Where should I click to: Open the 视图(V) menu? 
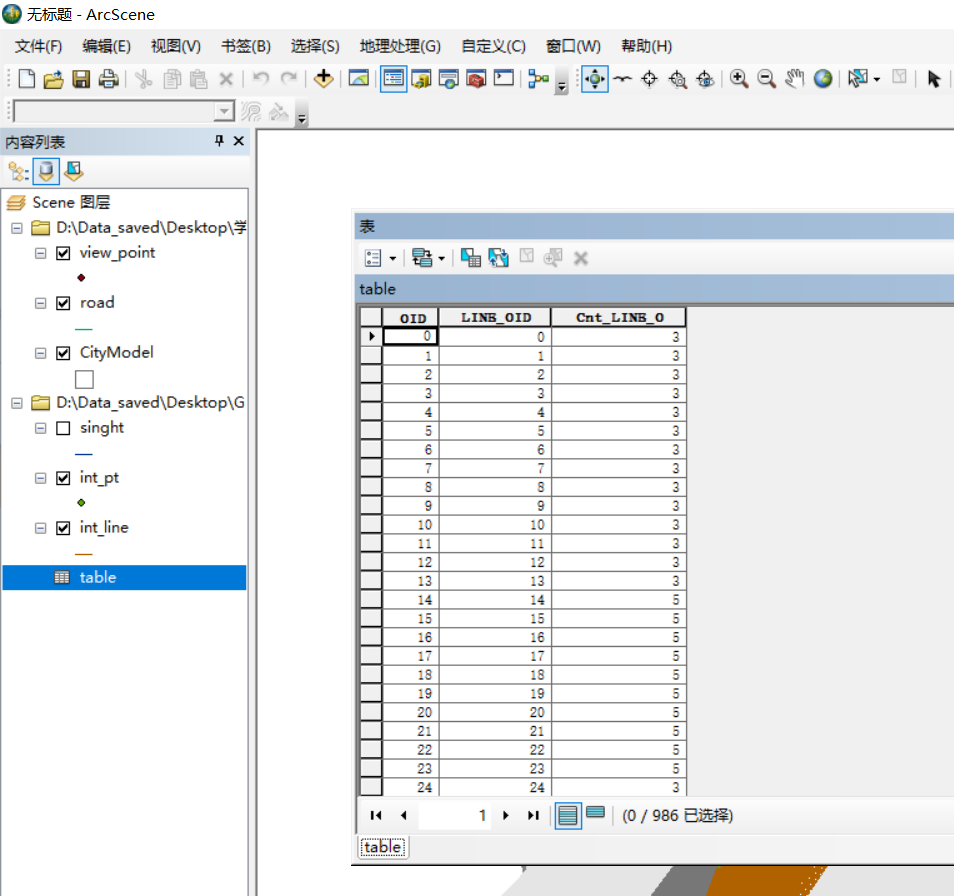pyautogui.click(x=176, y=46)
